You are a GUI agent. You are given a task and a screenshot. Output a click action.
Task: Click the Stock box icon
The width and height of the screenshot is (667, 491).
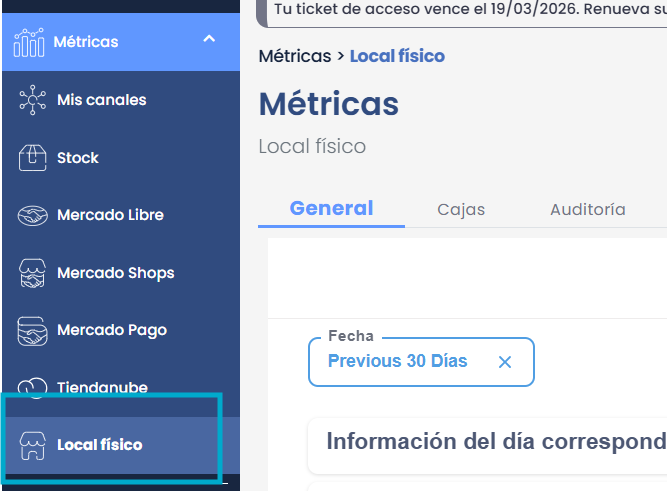pyautogui.click(x=32, y=158)
